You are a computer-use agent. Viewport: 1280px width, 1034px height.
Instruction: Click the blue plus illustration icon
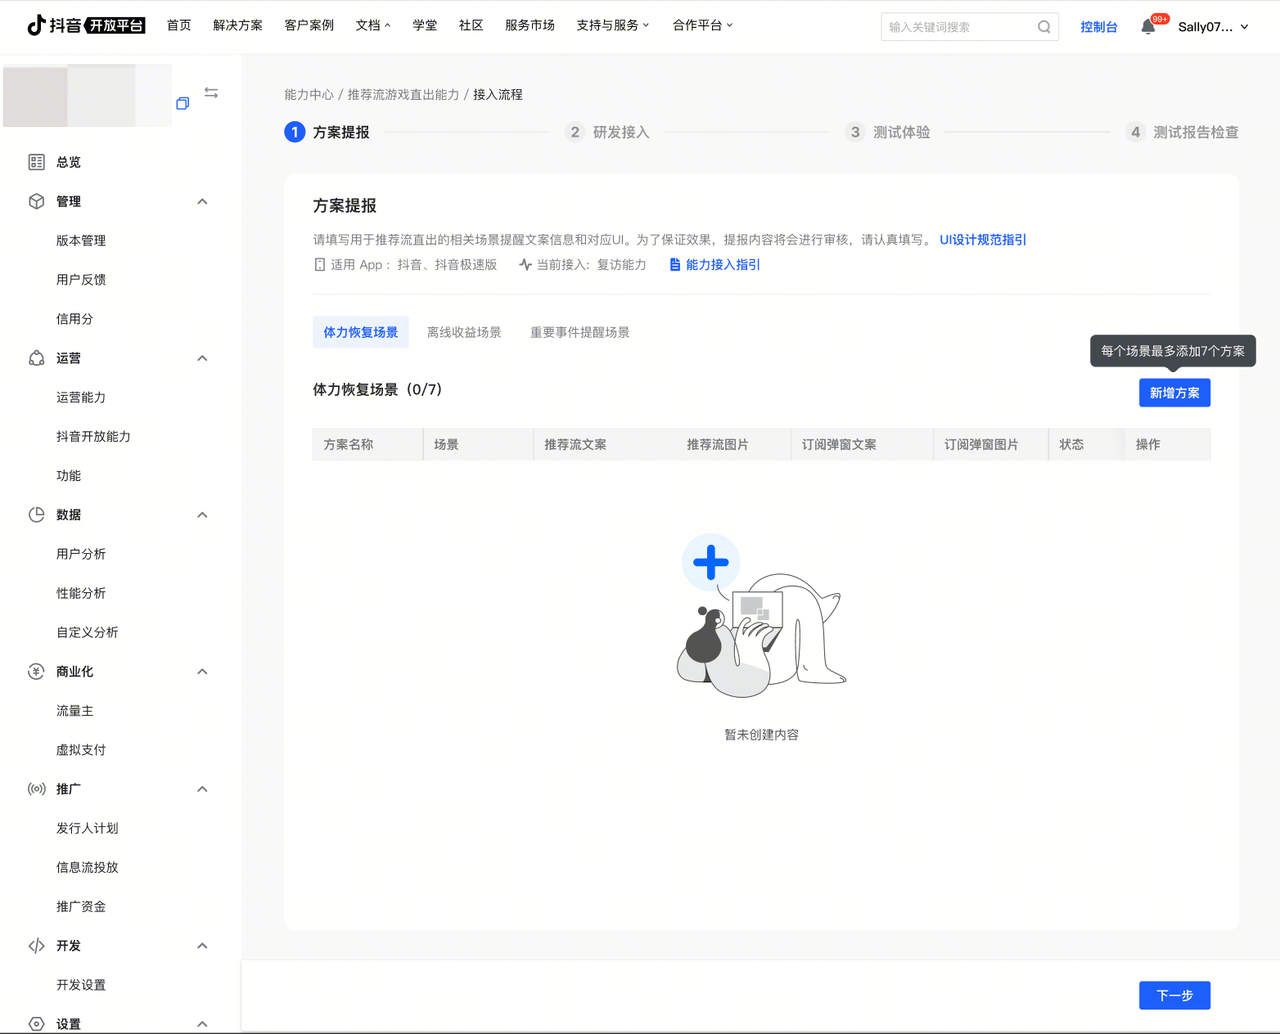tap(711, 562)
